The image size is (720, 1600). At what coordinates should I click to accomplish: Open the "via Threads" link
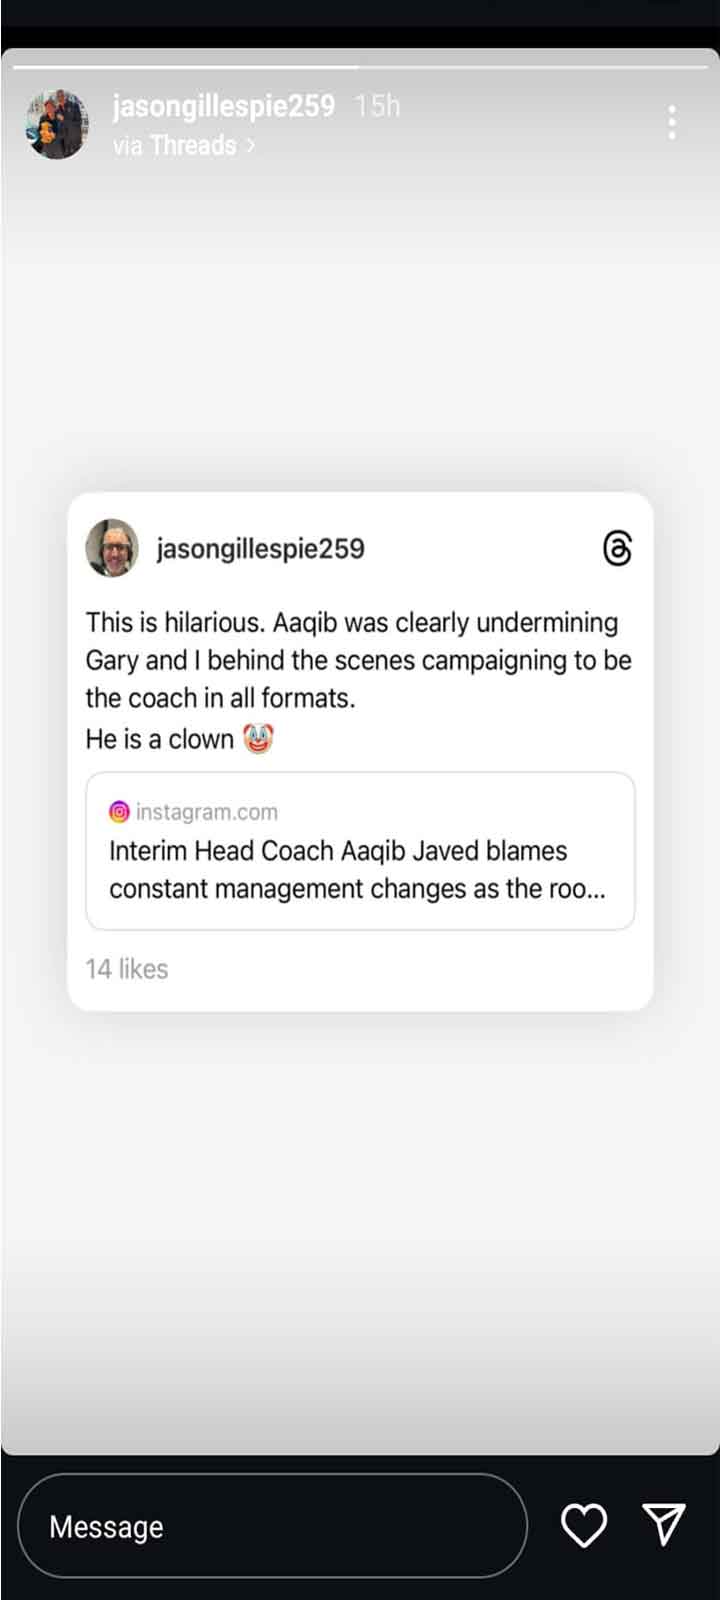coord(174,146)
